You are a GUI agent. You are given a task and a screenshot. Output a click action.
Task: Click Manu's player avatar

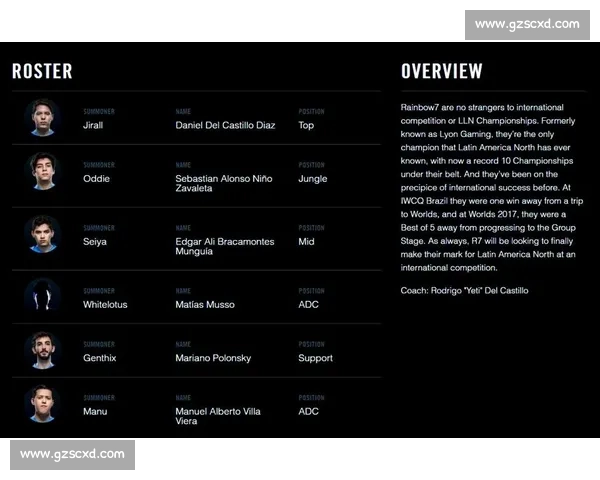[x=42, y=404]
